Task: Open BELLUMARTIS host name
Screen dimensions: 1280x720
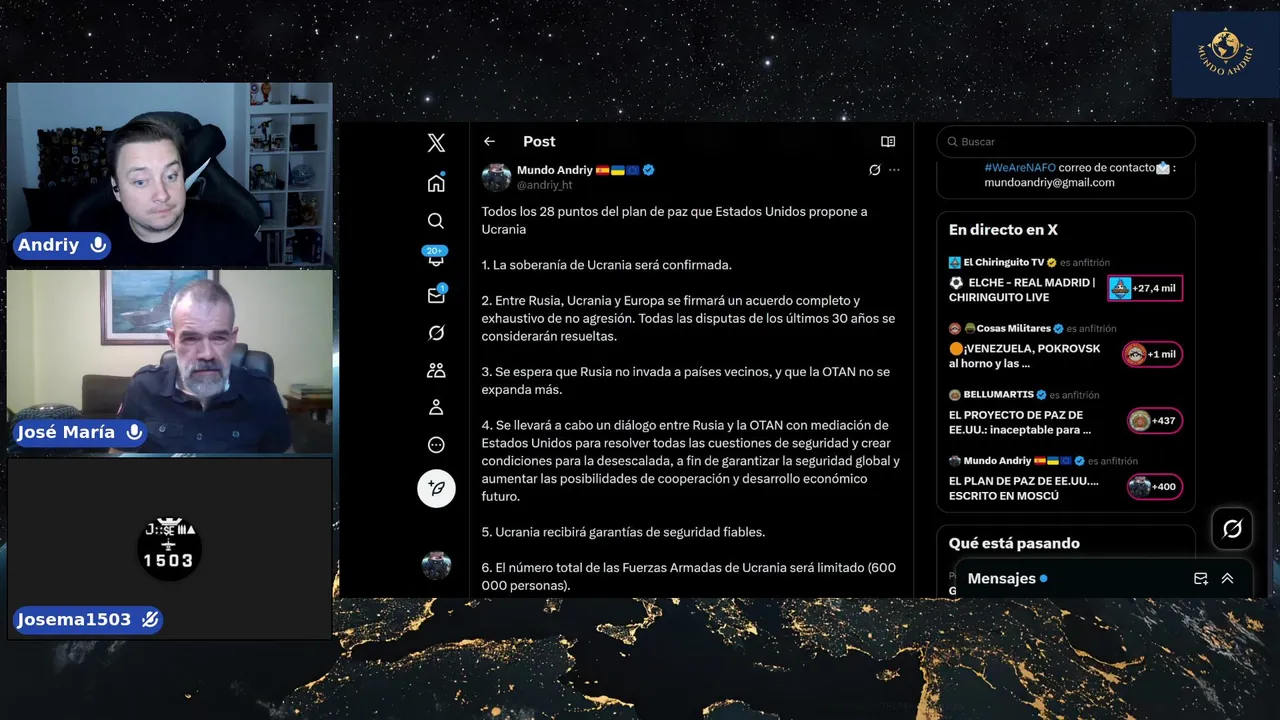Action: tap(999, 395)
